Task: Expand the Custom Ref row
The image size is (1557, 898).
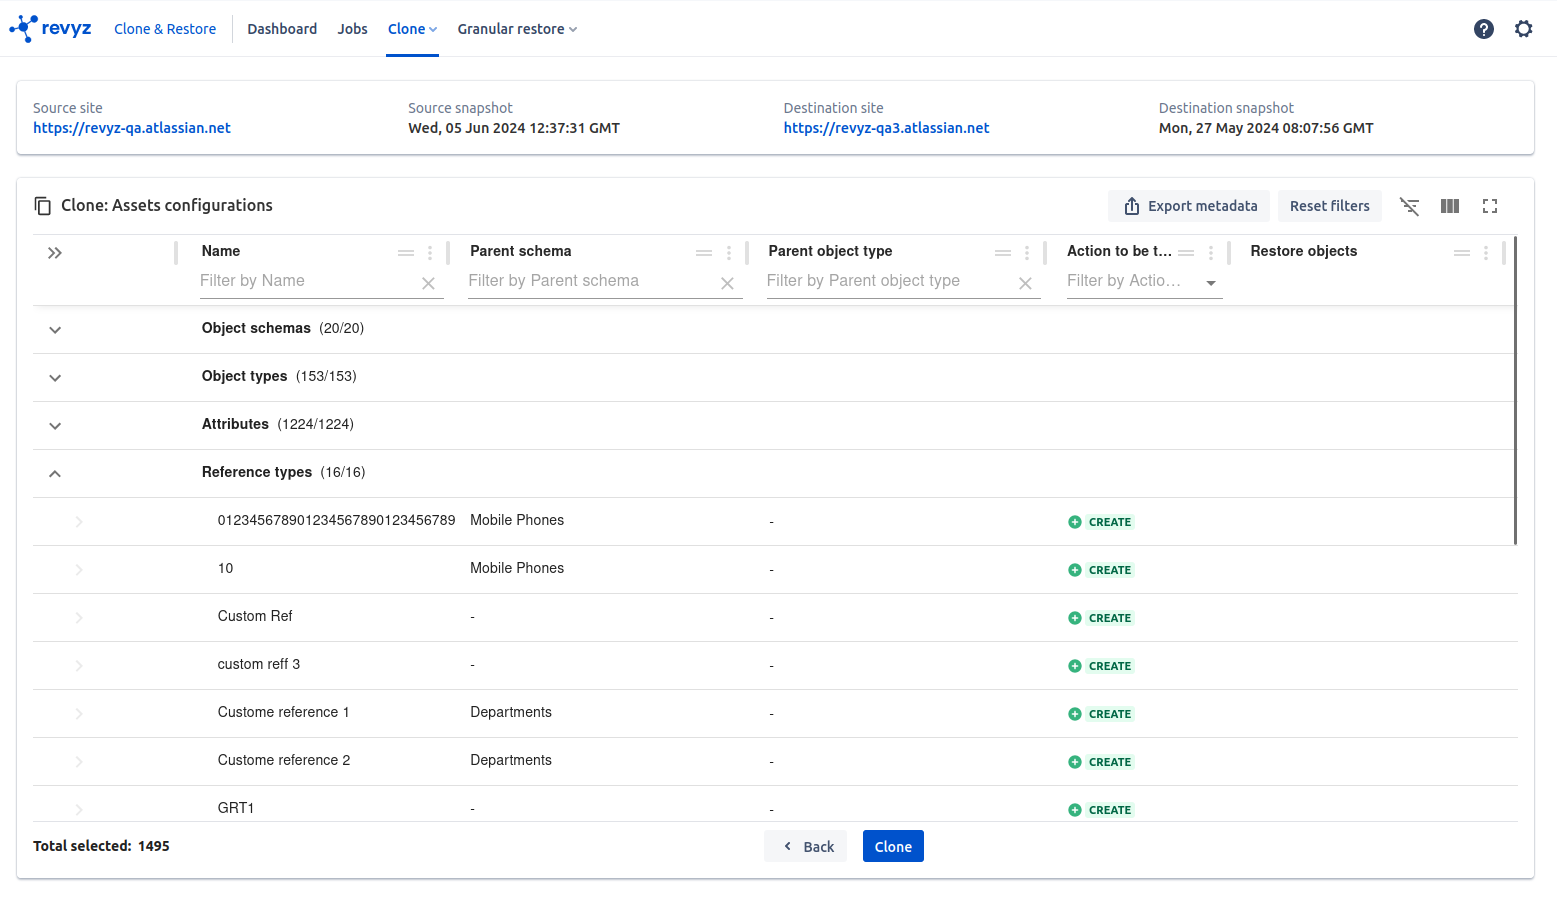Action: click(x=79, y=618)
